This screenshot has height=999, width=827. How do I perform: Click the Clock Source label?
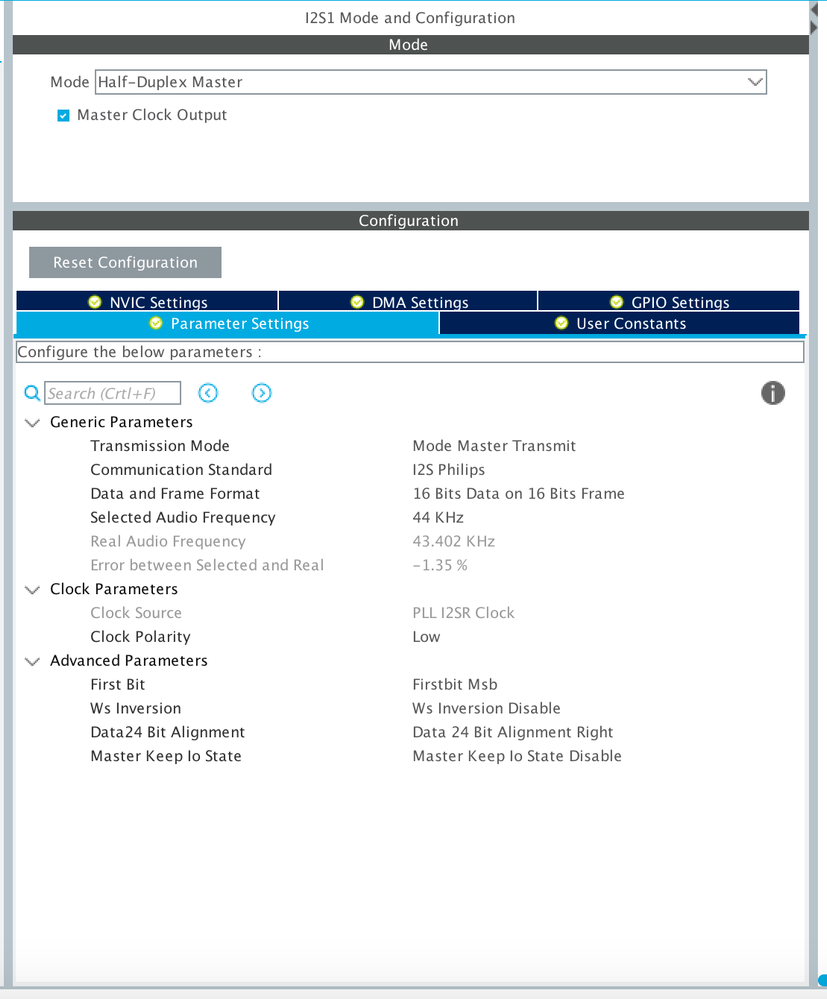[x=136, y=613]
